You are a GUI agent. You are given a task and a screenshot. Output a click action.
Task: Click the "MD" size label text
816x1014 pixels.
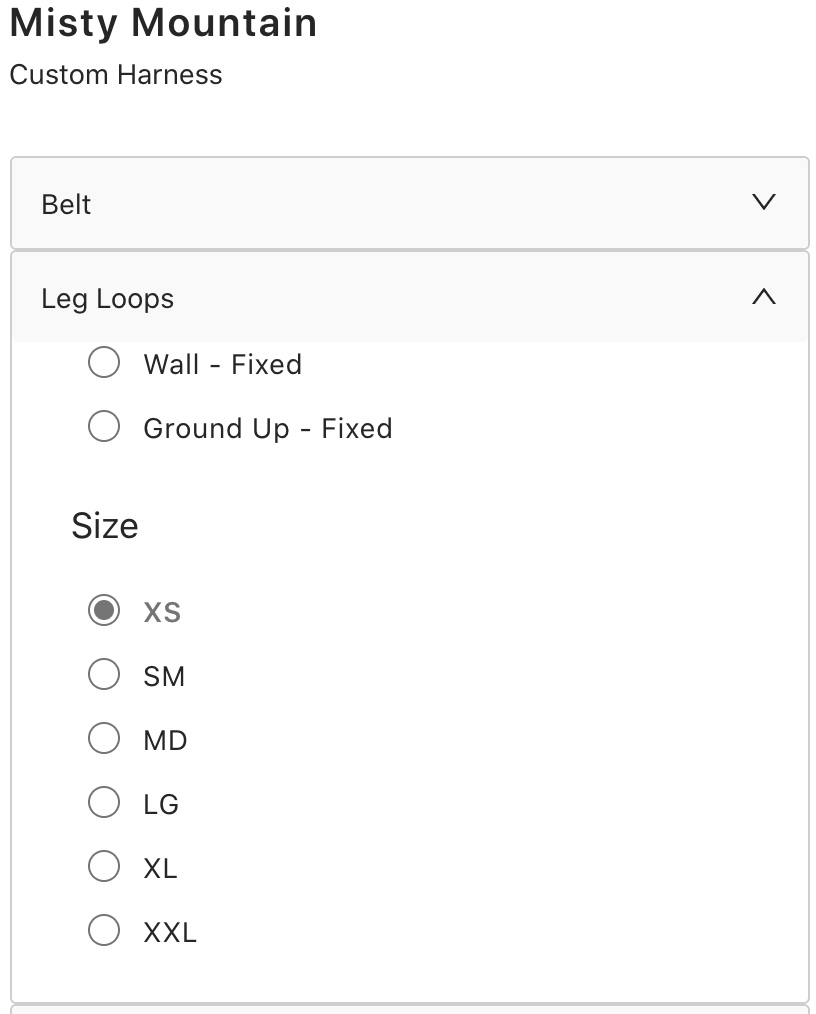point(165,741)
